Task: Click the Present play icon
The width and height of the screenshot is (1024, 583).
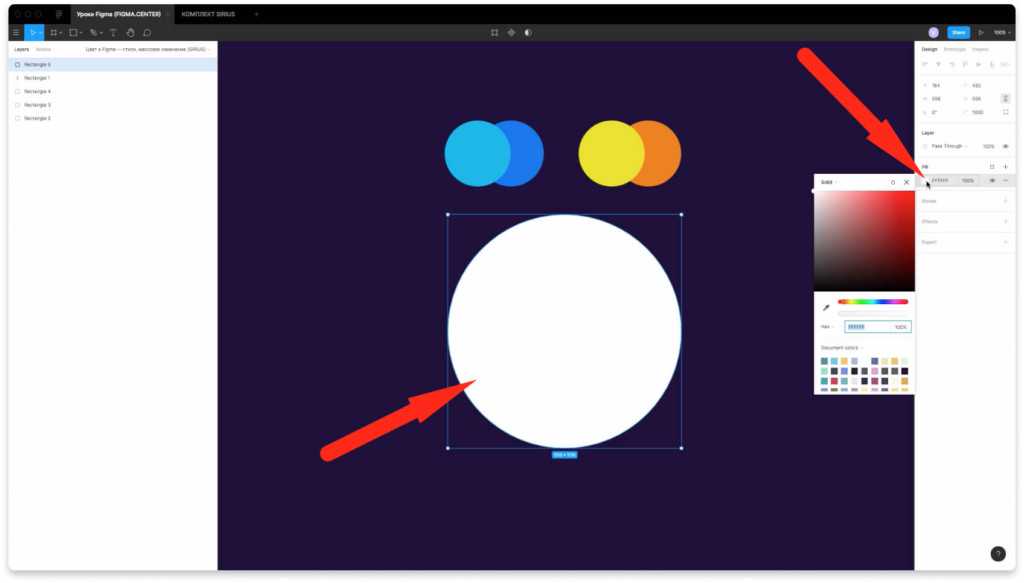Action: [981, 33]
